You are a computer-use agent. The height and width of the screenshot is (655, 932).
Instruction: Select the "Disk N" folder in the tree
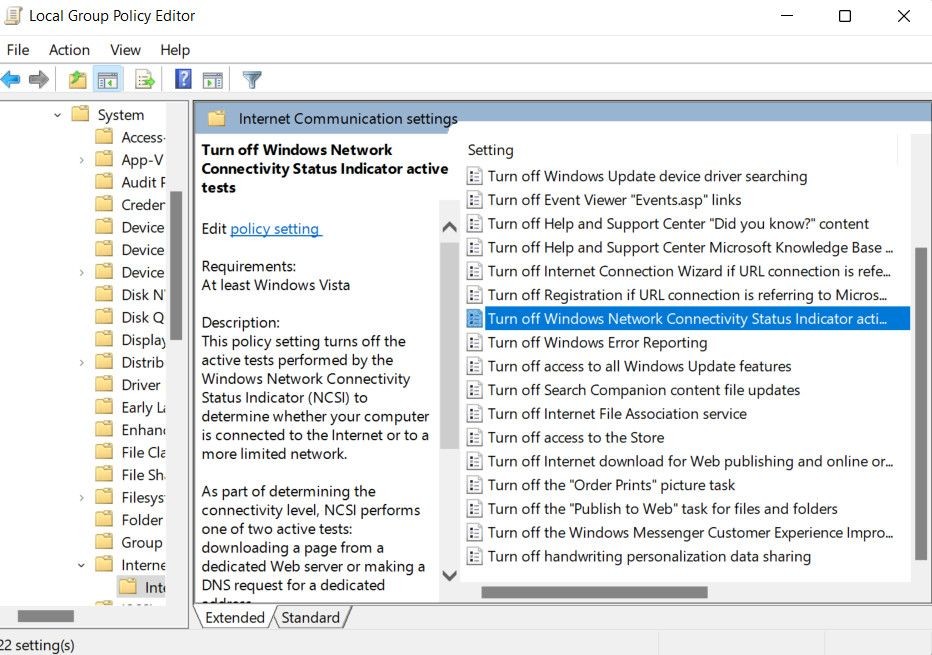pos(131,295)
